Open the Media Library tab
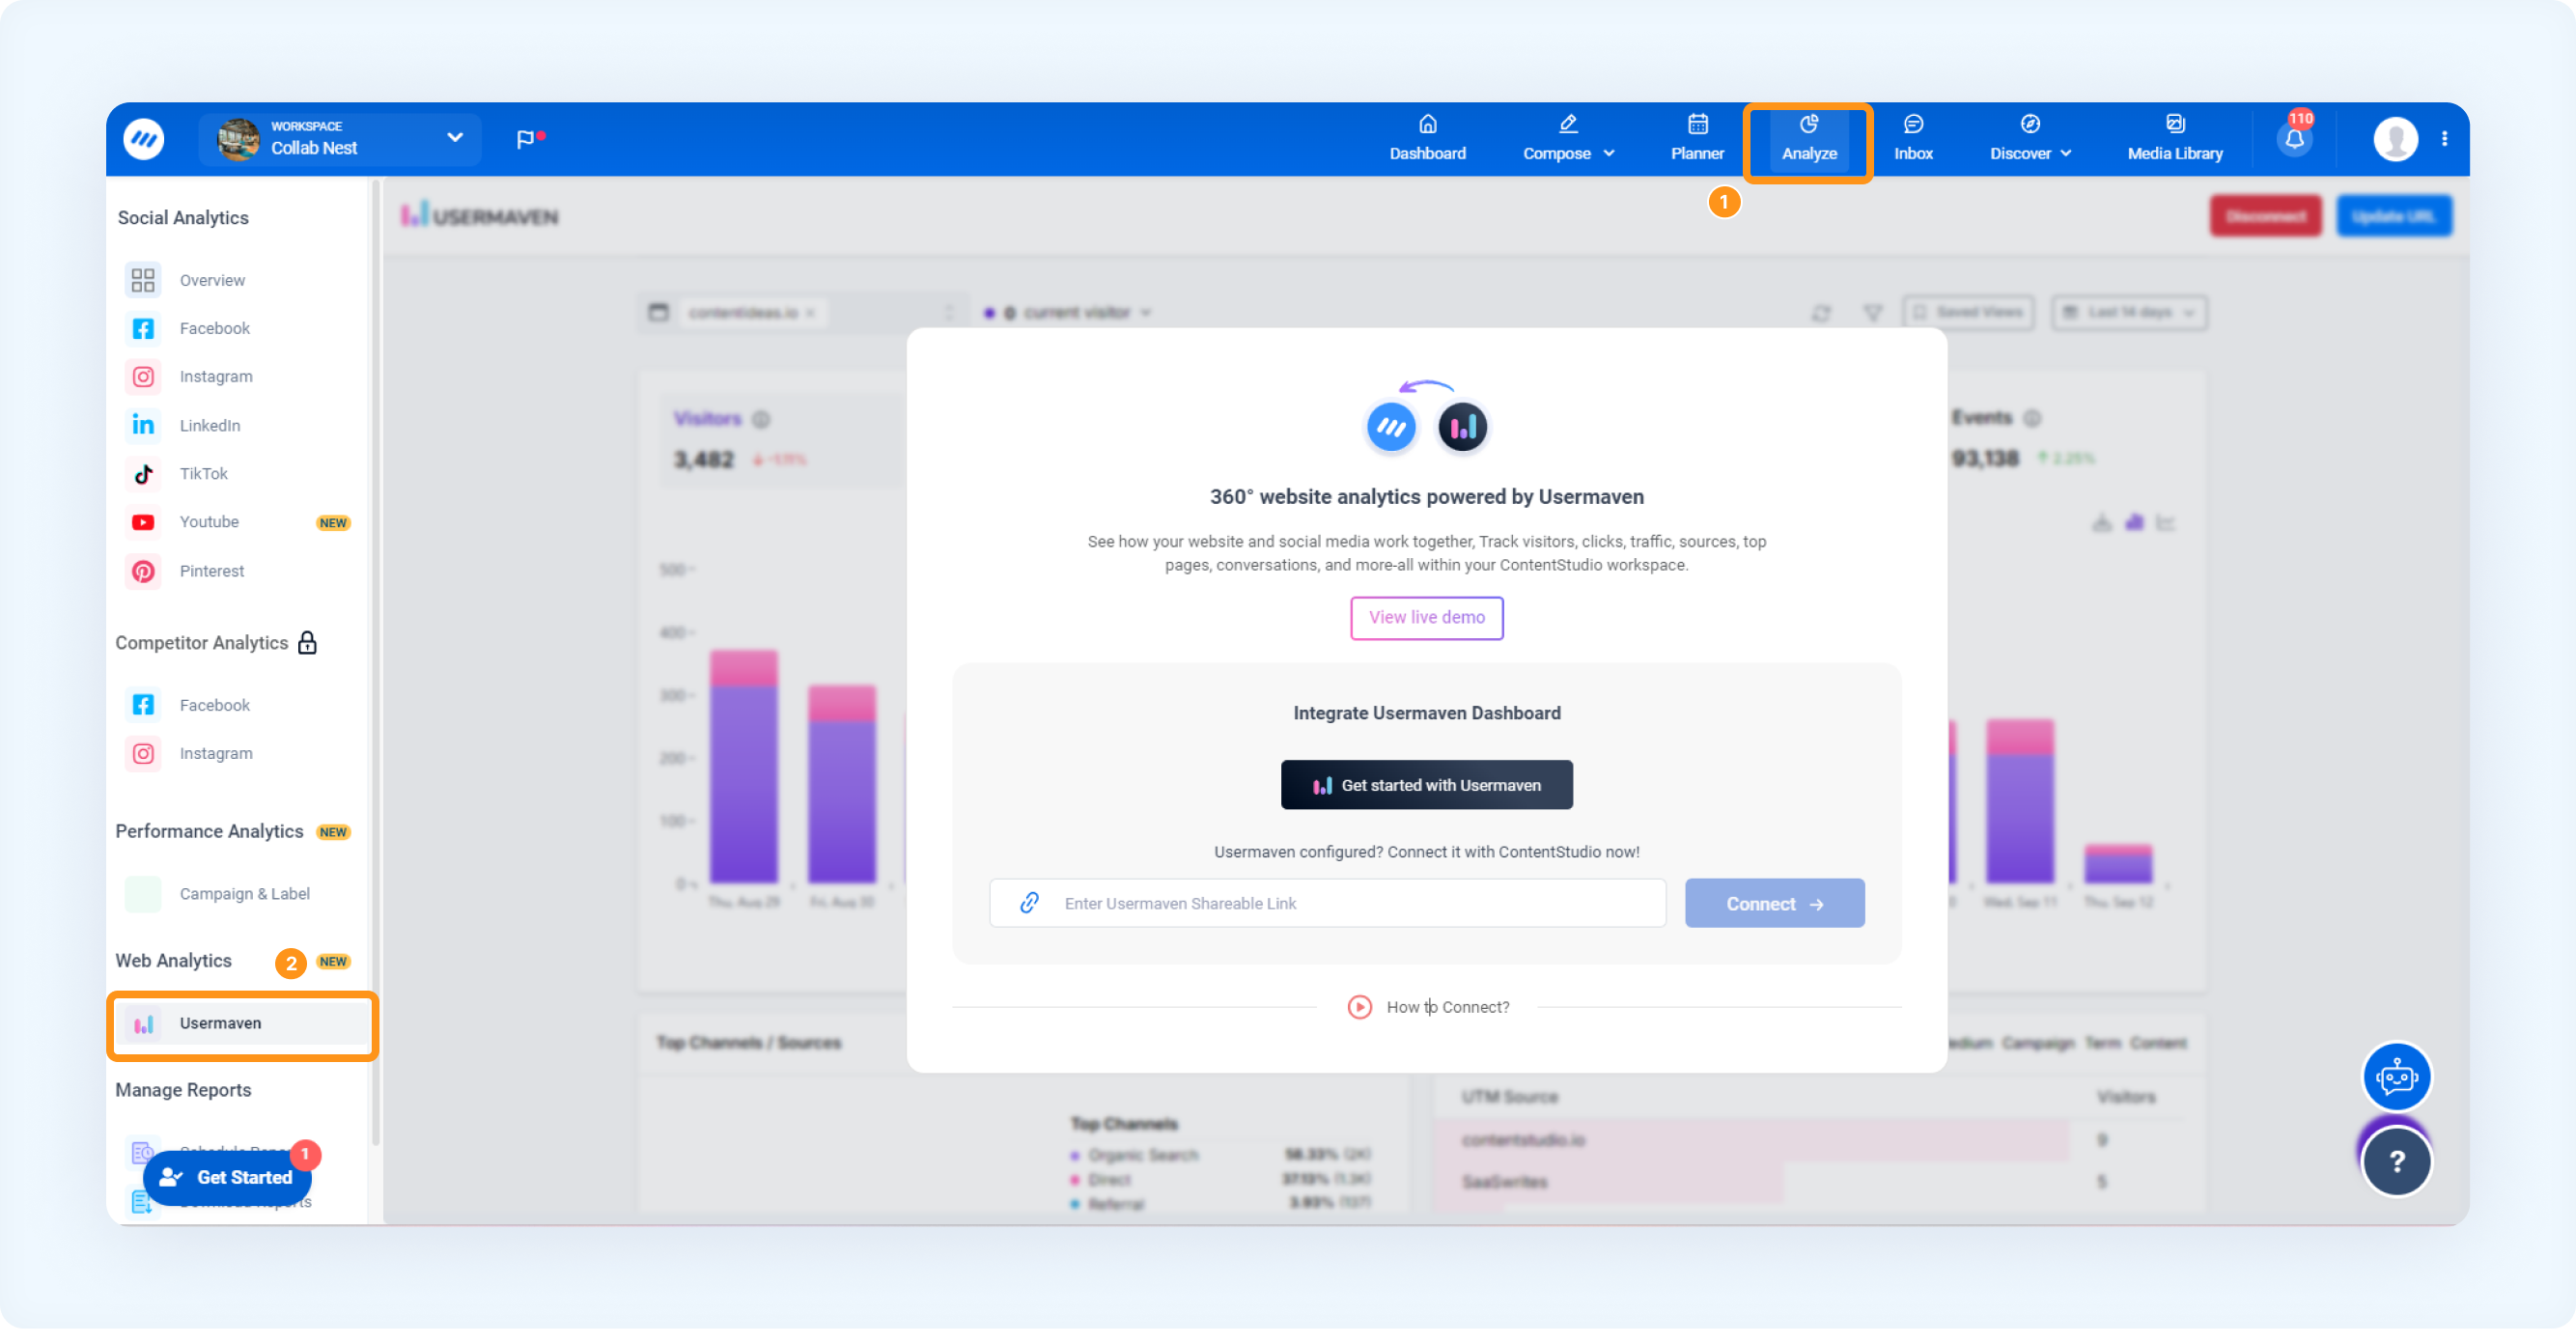Screen dimensions: 2576x1343 coord(2174,139)
